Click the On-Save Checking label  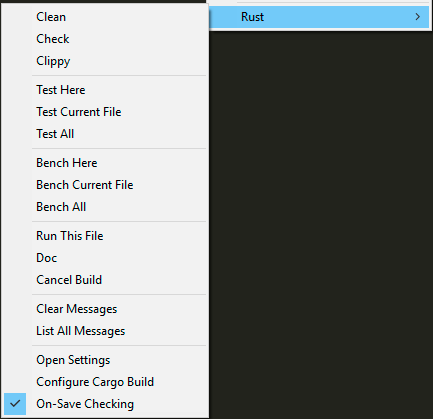(x=85, y=404)
